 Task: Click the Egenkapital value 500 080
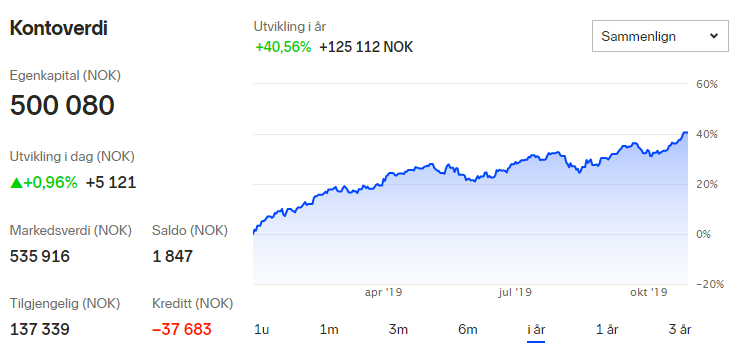(x=62, y=105)
